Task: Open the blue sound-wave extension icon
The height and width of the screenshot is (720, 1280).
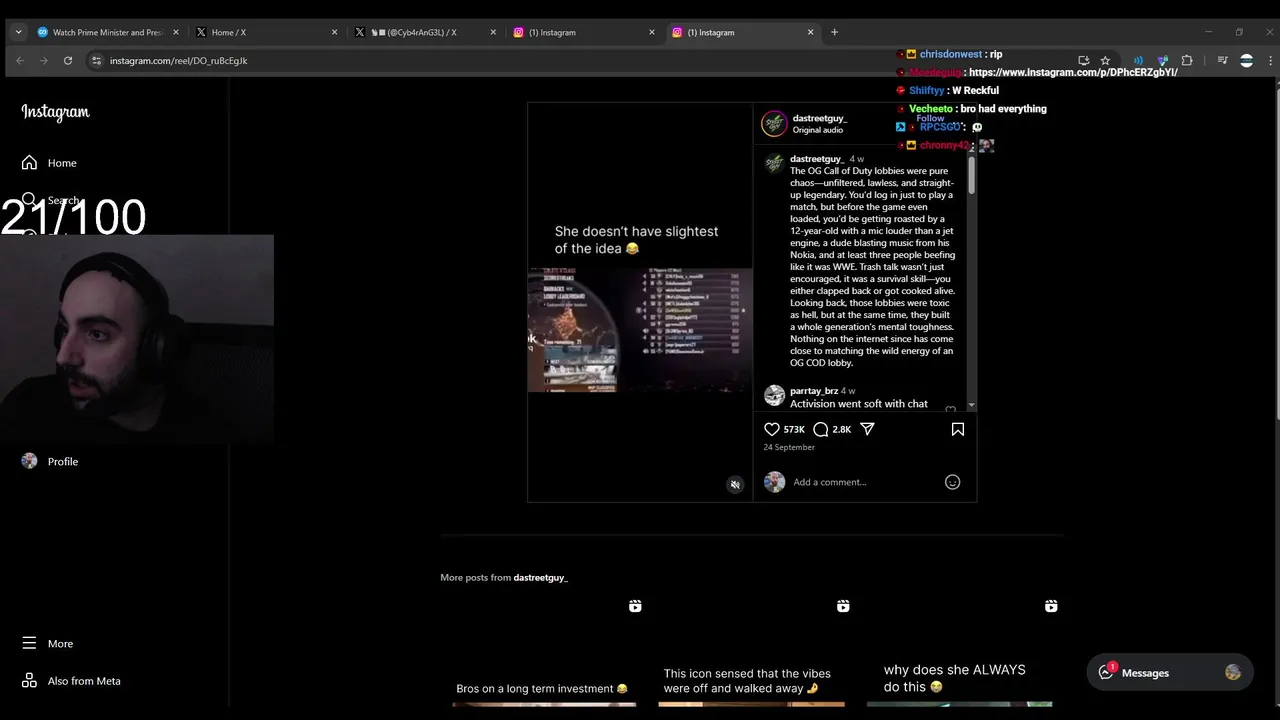Action: tap(1138, 61)
